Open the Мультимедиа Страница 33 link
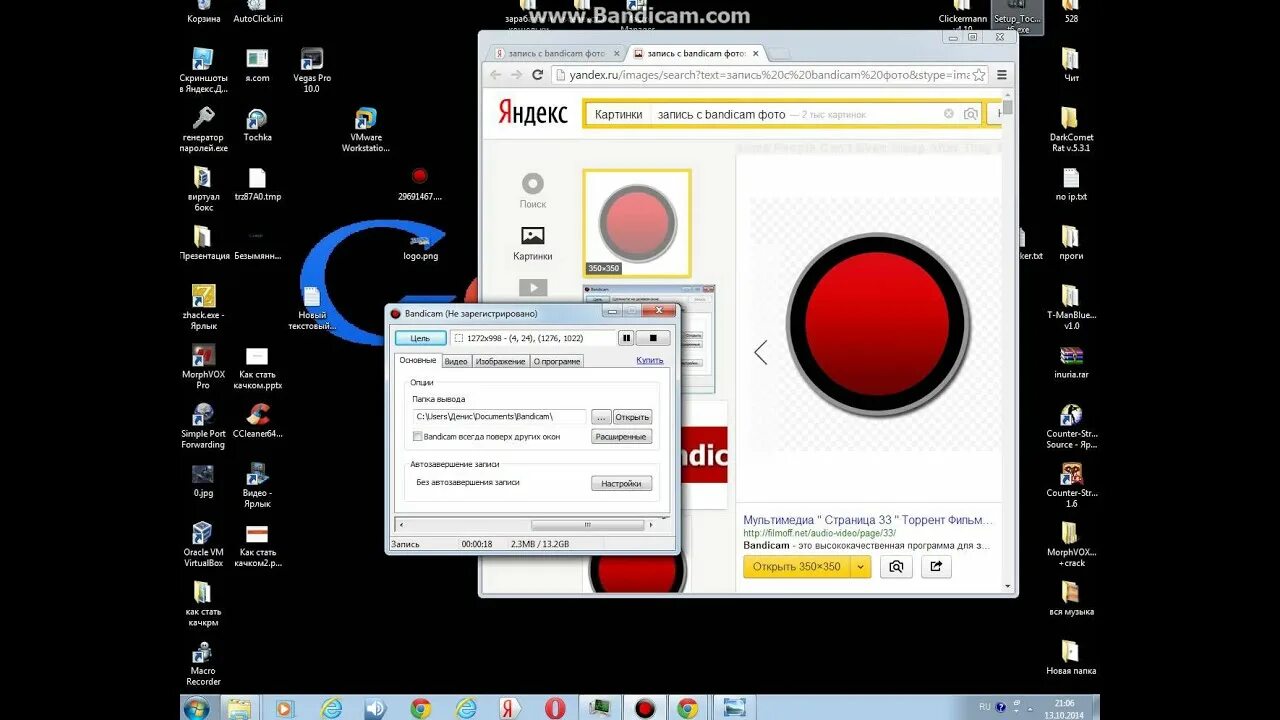This screenshot has height=720, width=1280. pyautogui.click(x=867, y=520)
